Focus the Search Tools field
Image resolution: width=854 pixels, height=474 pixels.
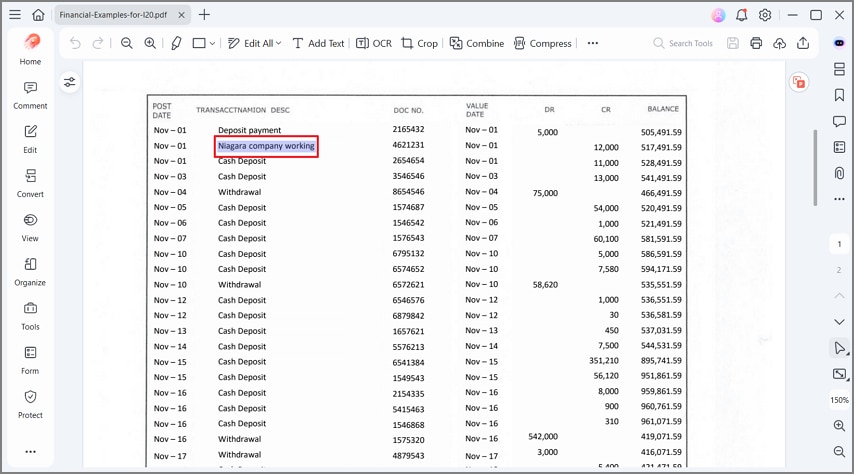pyautogui.click(x=684, y=43)
